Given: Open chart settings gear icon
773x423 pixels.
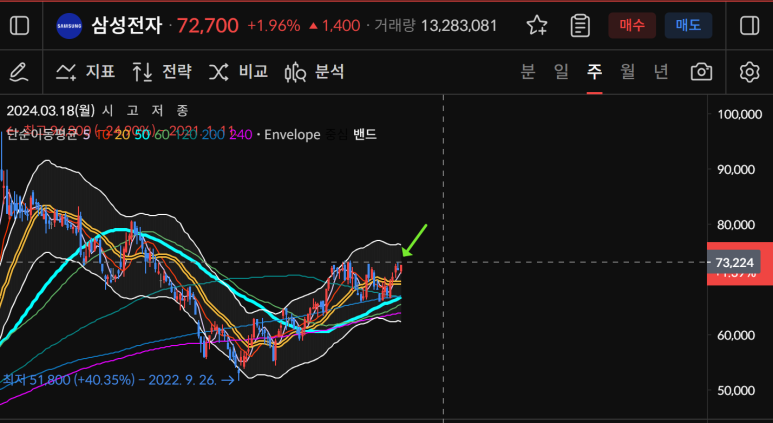Looking at the screenshot, I should pos(749,72).
